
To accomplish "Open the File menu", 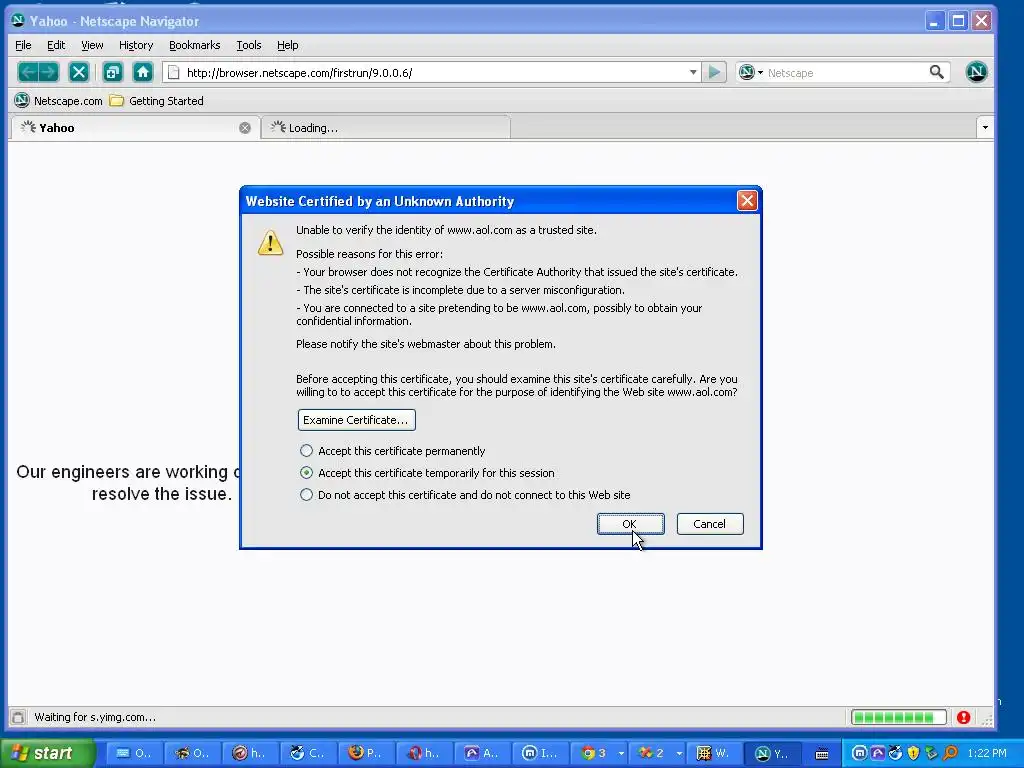I will [x=23, y=45].
